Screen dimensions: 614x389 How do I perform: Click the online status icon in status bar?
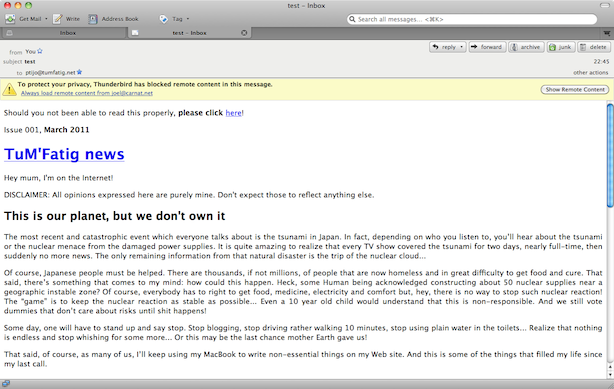click(5, 384)
